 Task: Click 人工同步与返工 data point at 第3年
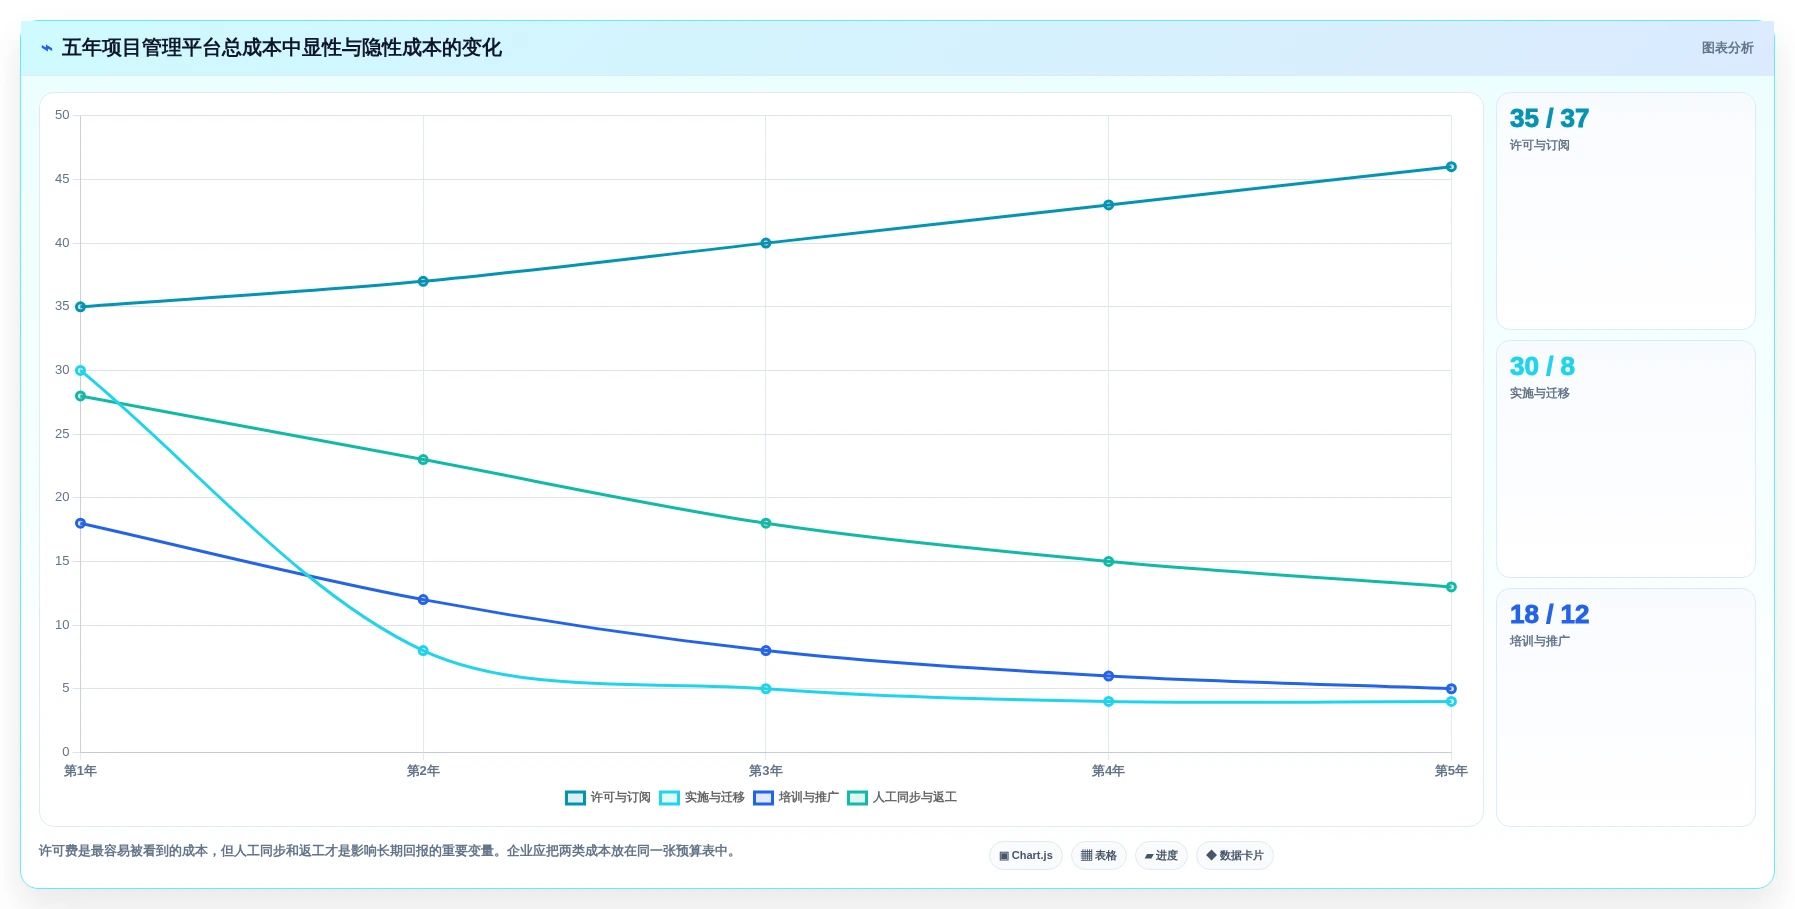pos(766,523)
